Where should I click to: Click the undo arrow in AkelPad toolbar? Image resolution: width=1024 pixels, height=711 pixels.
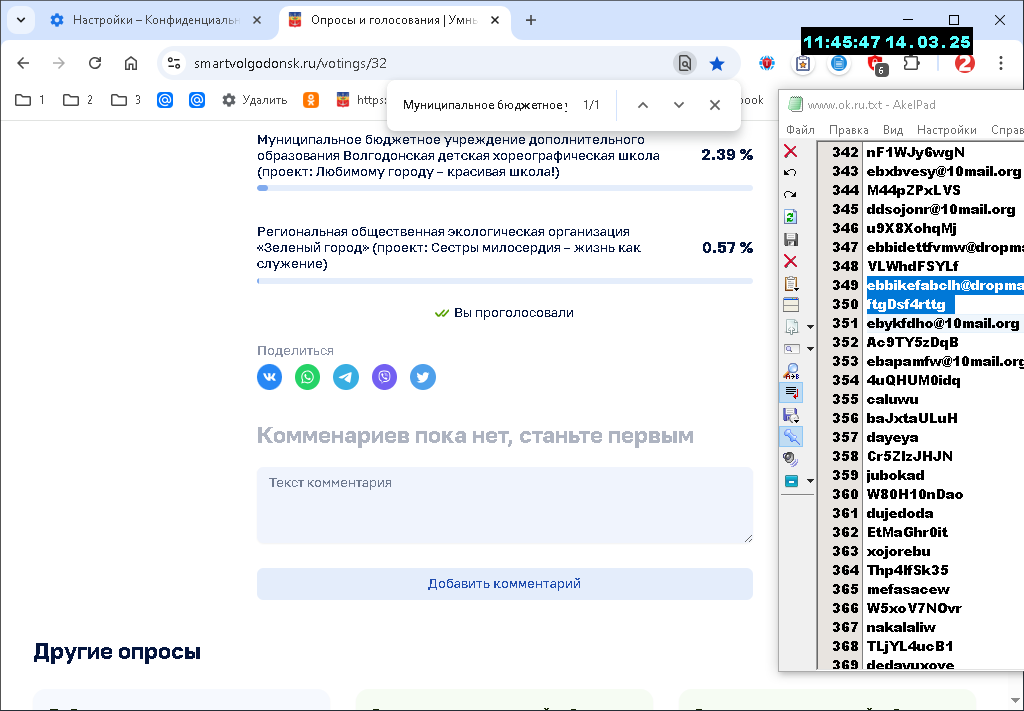(x=790, y=172)
